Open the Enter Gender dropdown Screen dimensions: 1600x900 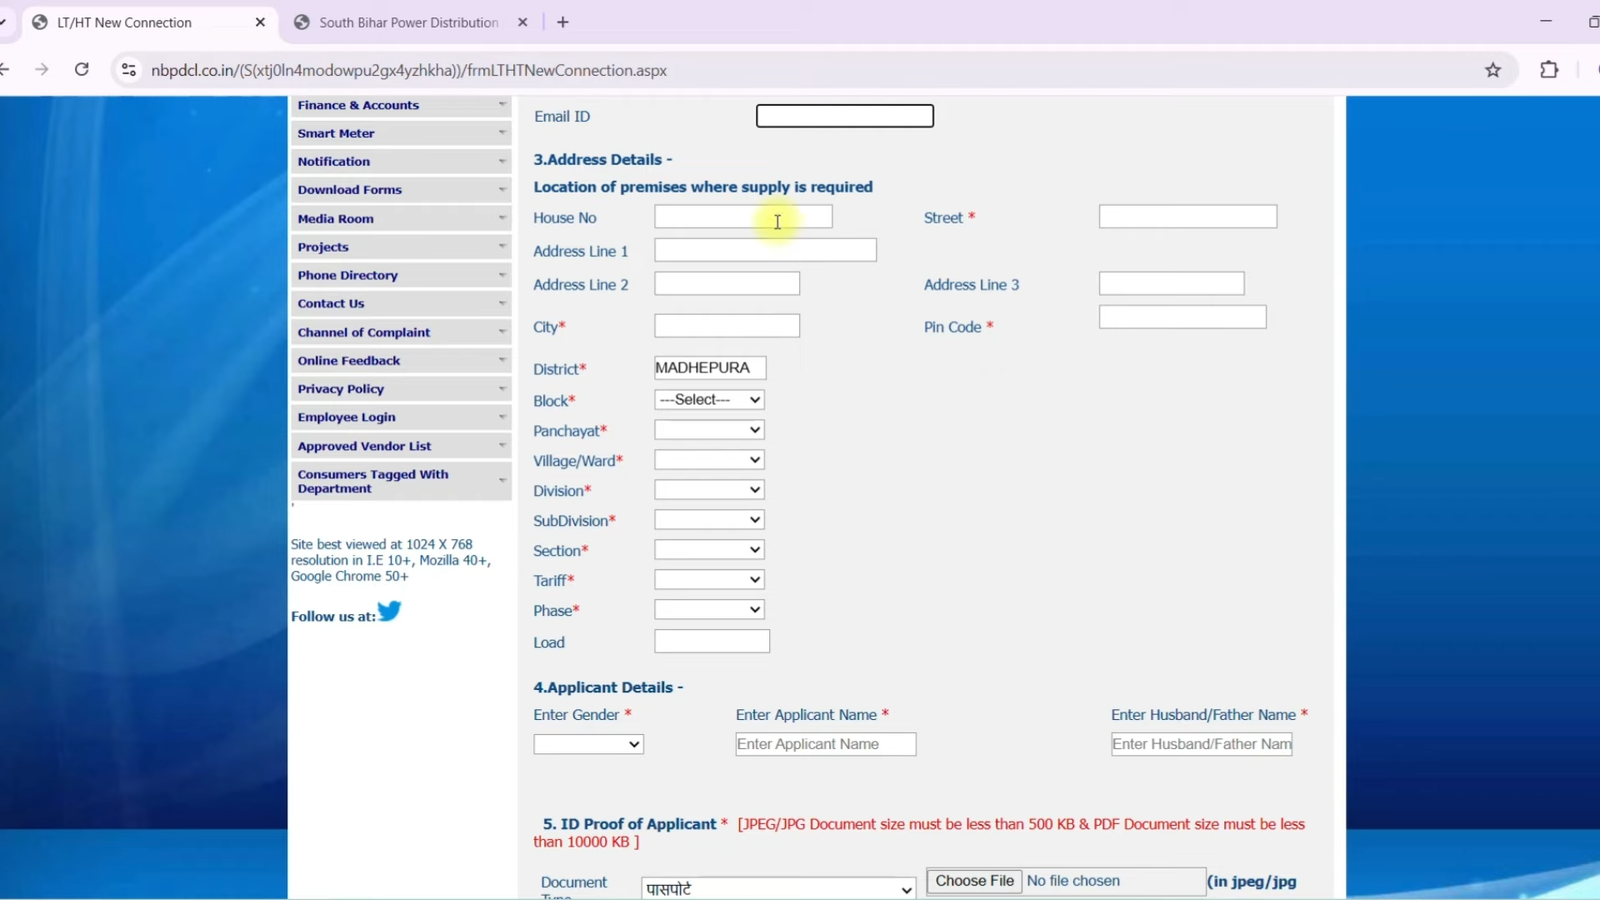point(587,744)
